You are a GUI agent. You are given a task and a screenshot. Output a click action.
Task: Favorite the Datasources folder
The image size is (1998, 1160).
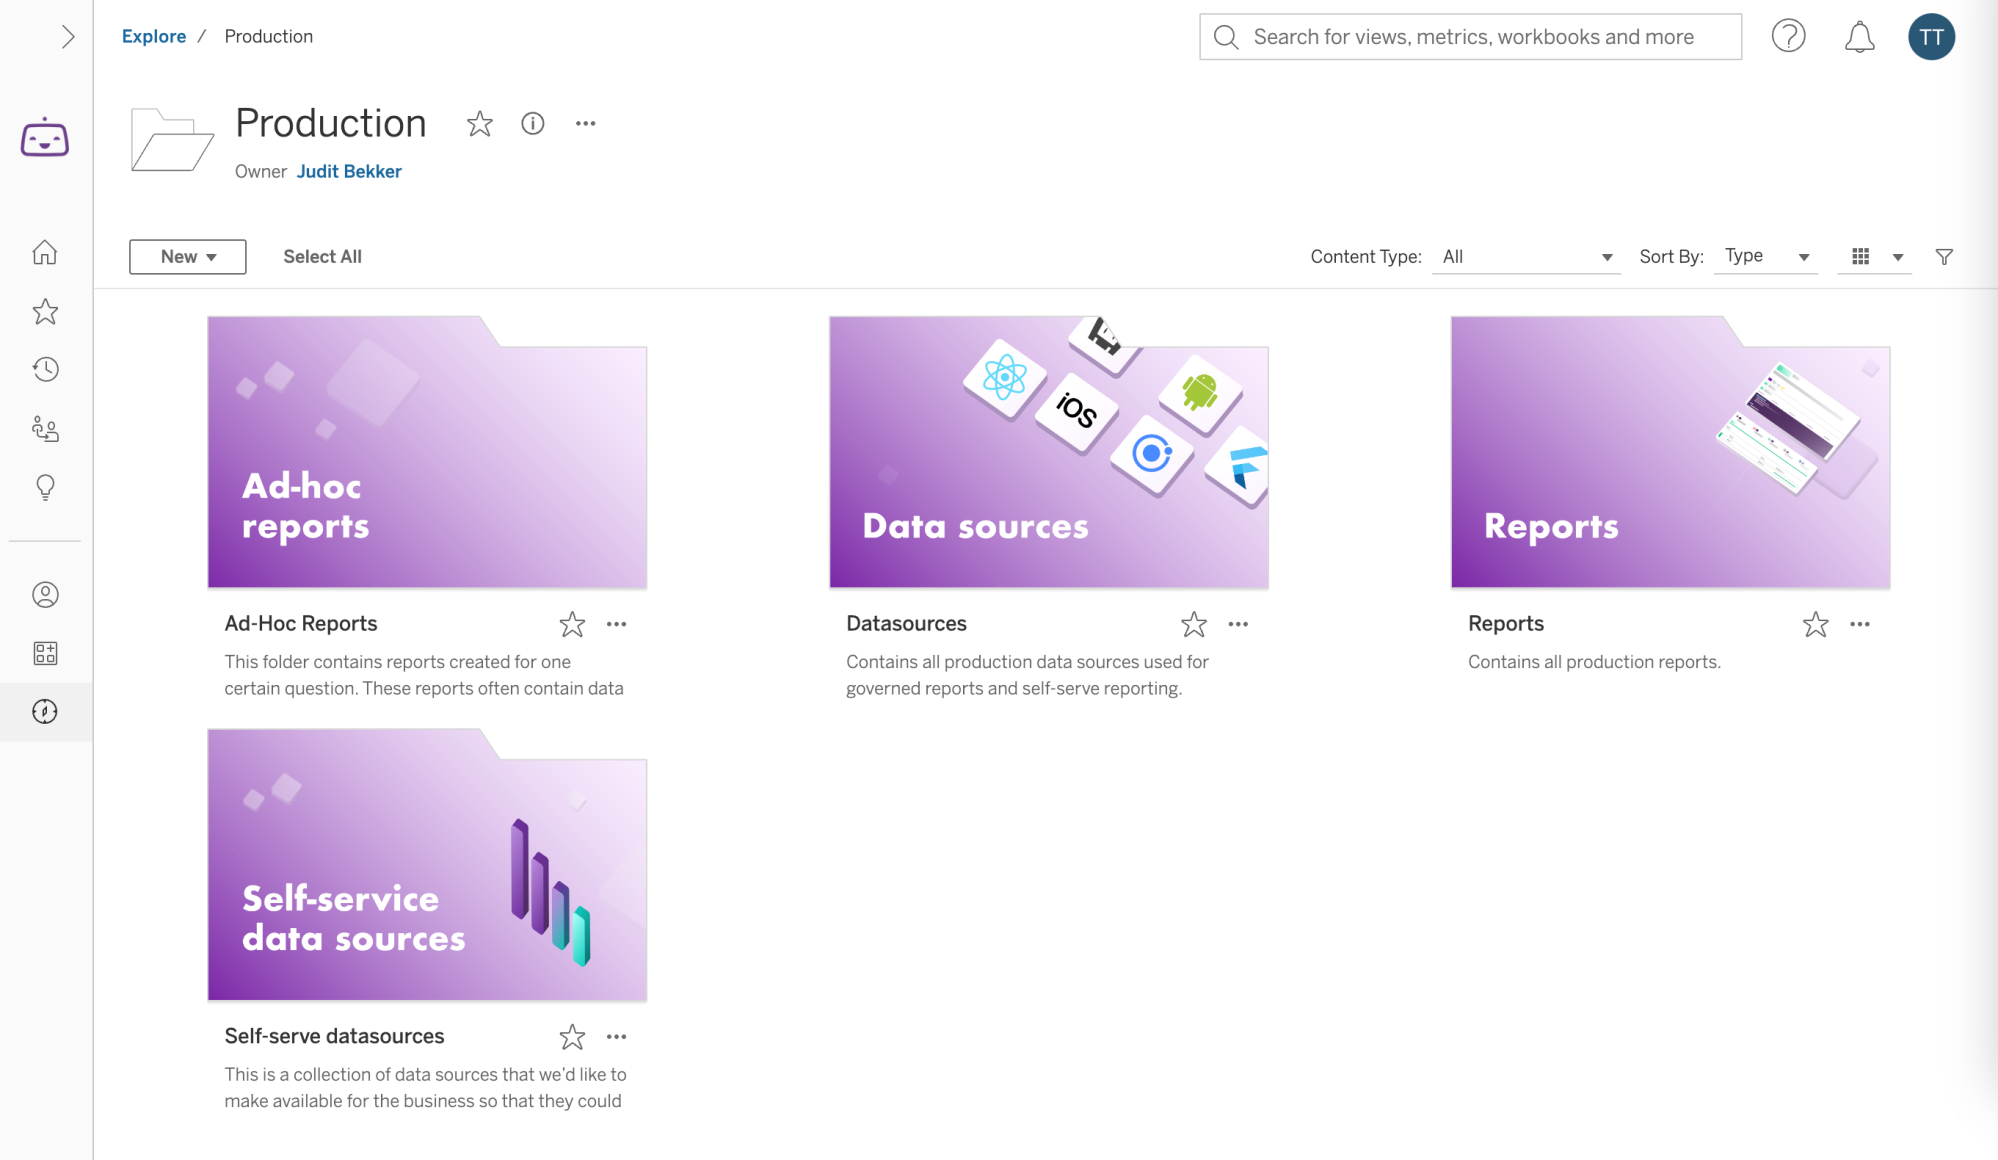(x=1194, y=624)
